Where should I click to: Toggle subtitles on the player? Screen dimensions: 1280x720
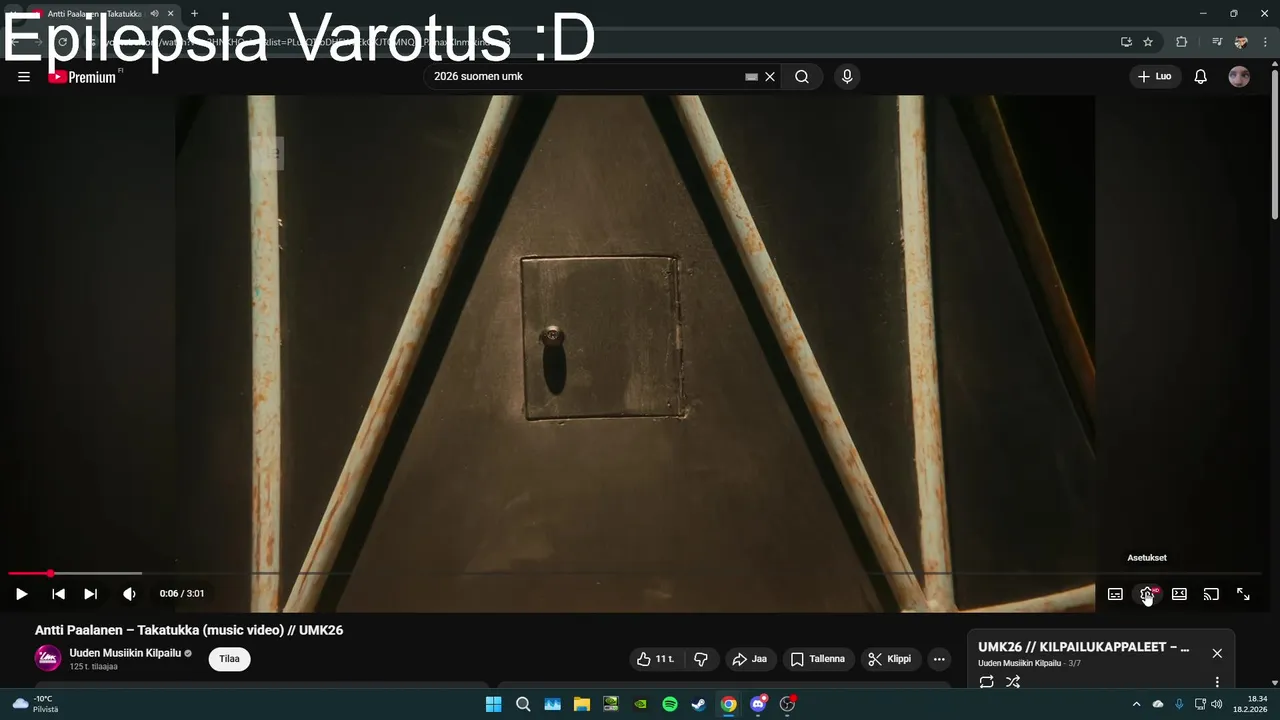1115,594
